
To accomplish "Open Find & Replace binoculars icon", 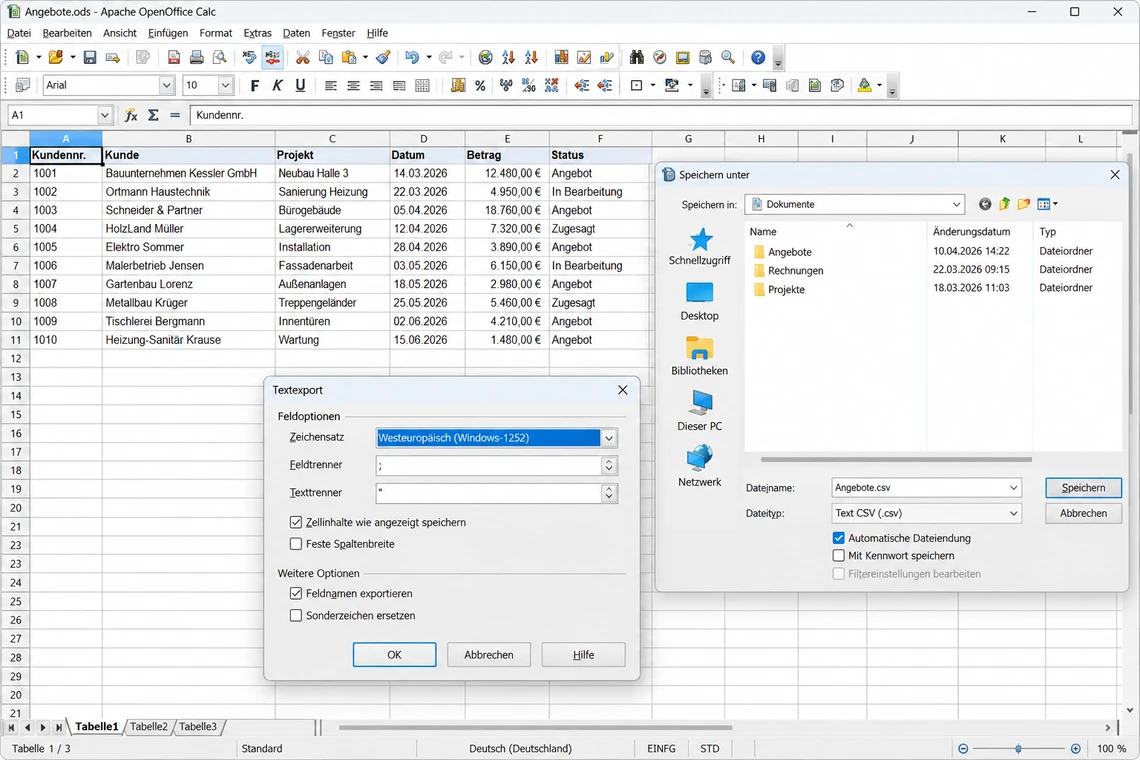I will click(x=637, y=57).
